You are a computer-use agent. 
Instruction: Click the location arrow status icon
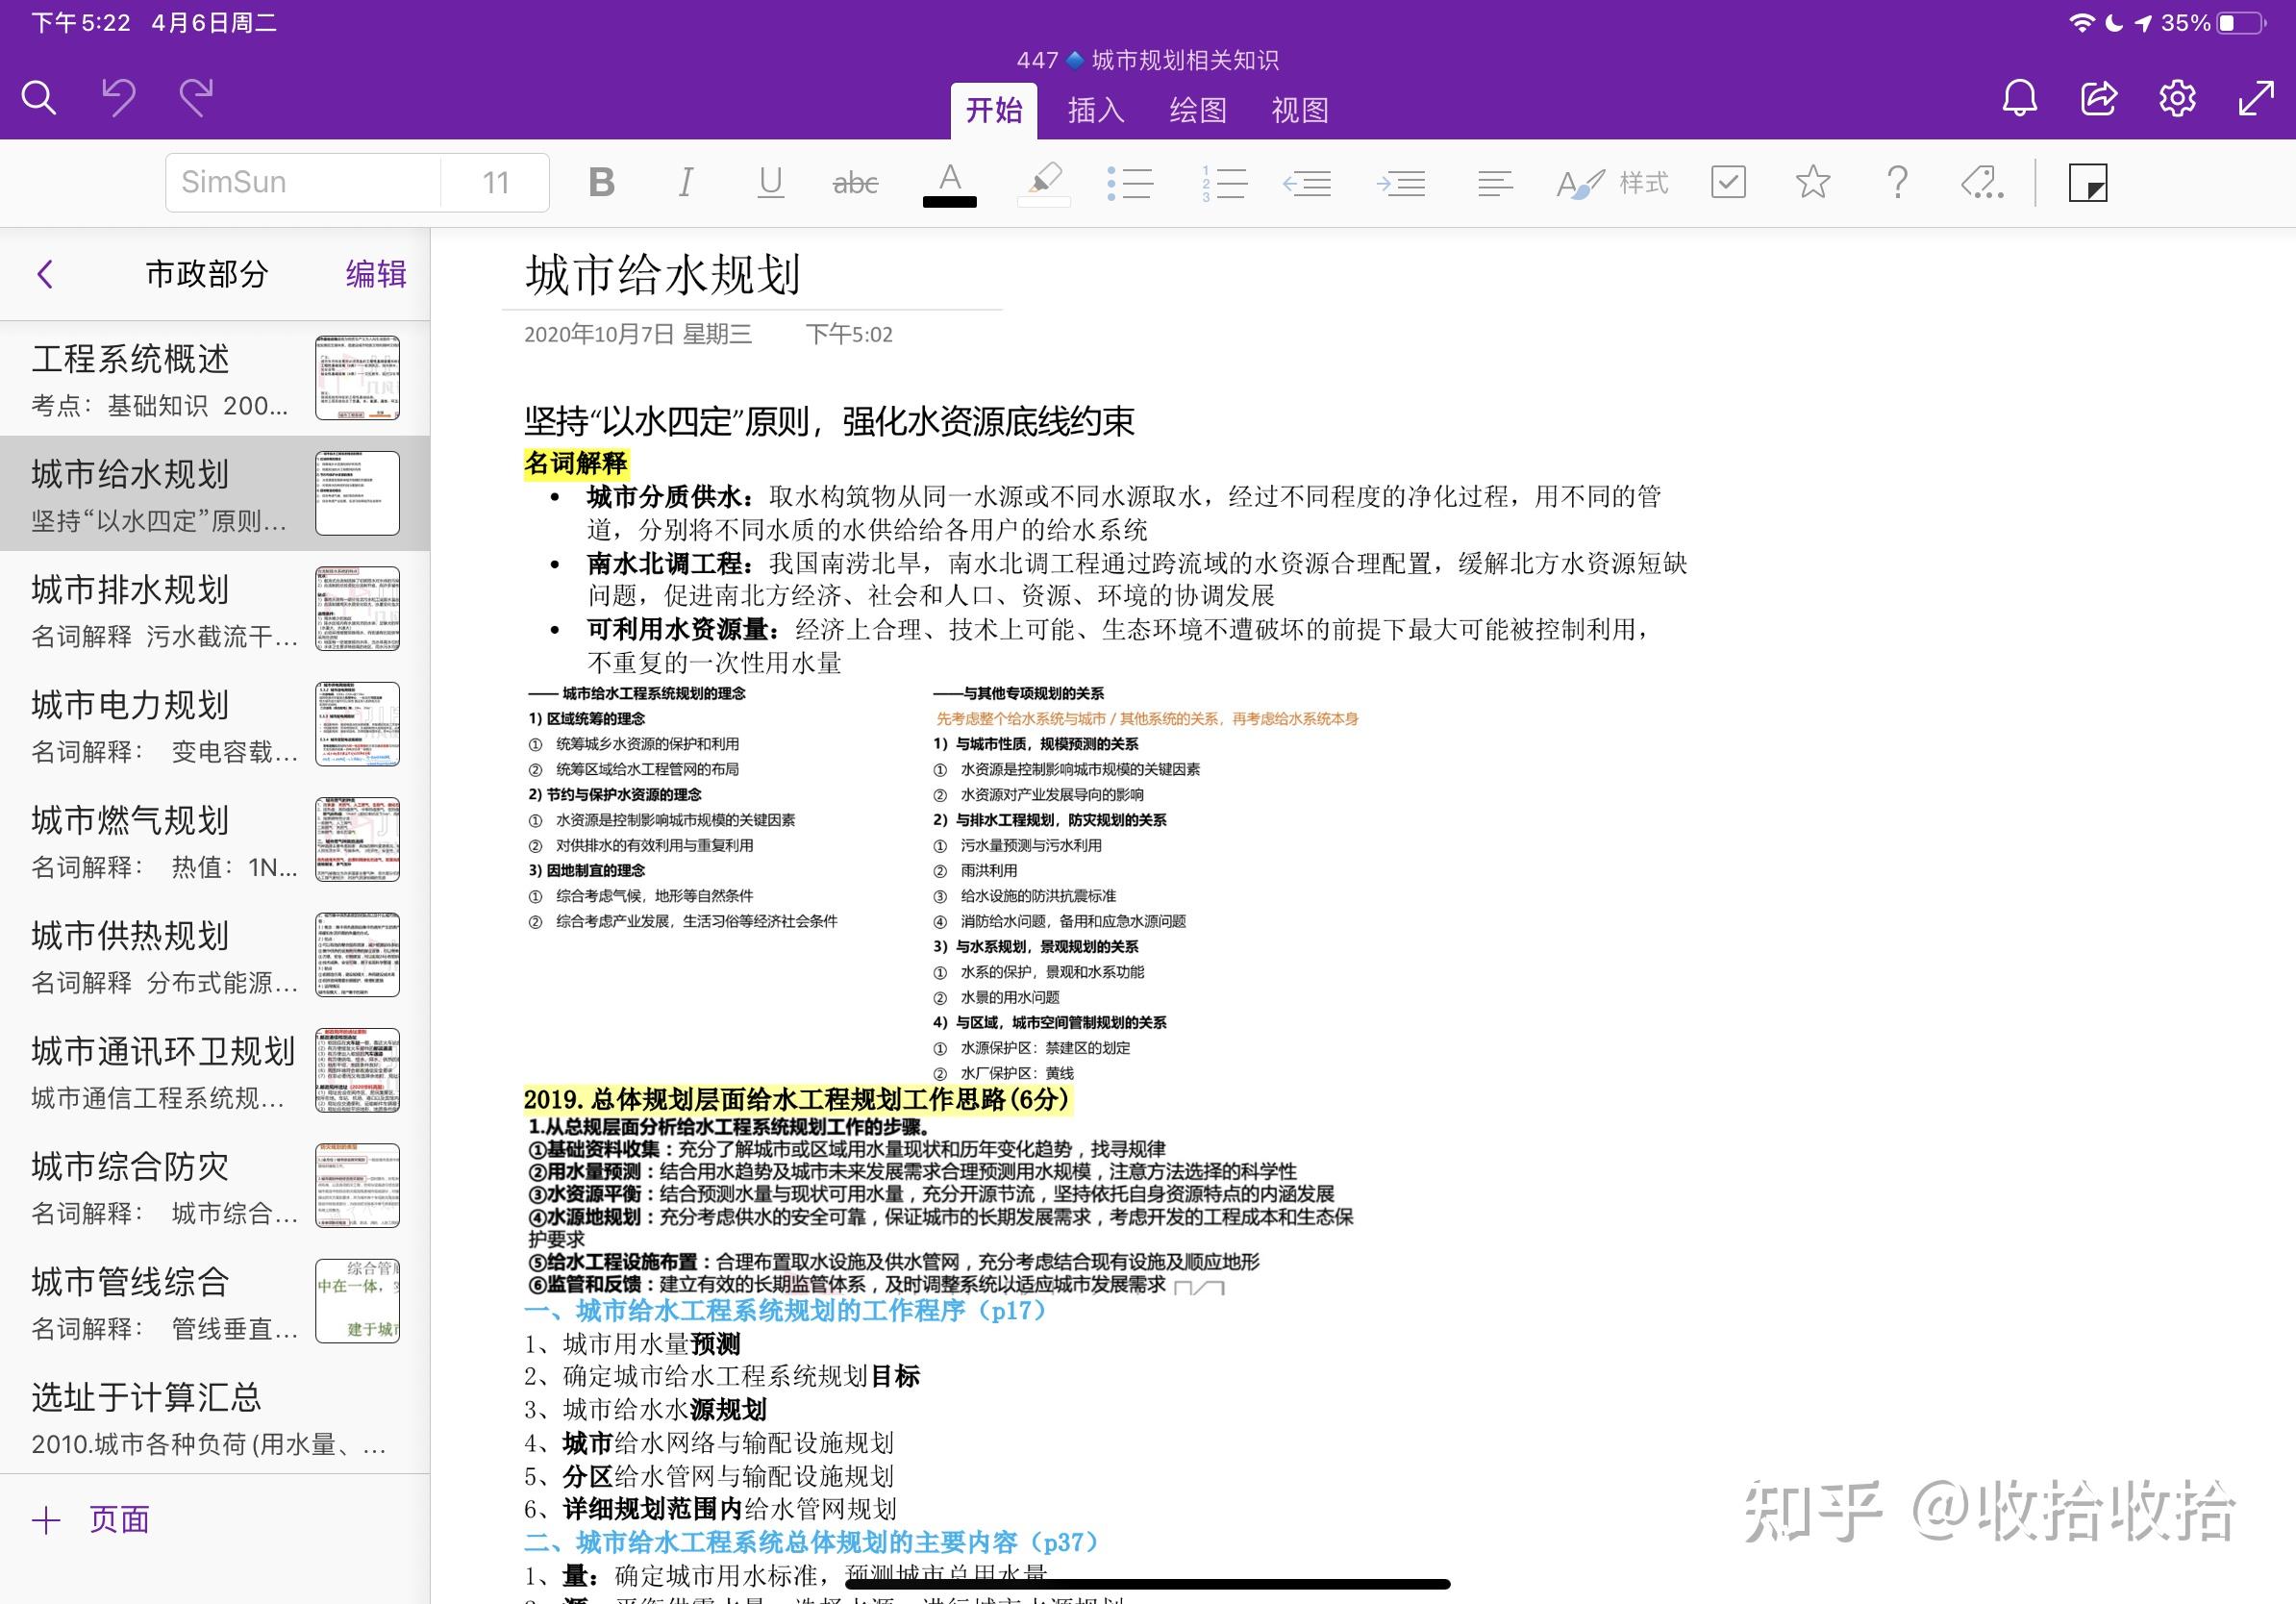2142,23
